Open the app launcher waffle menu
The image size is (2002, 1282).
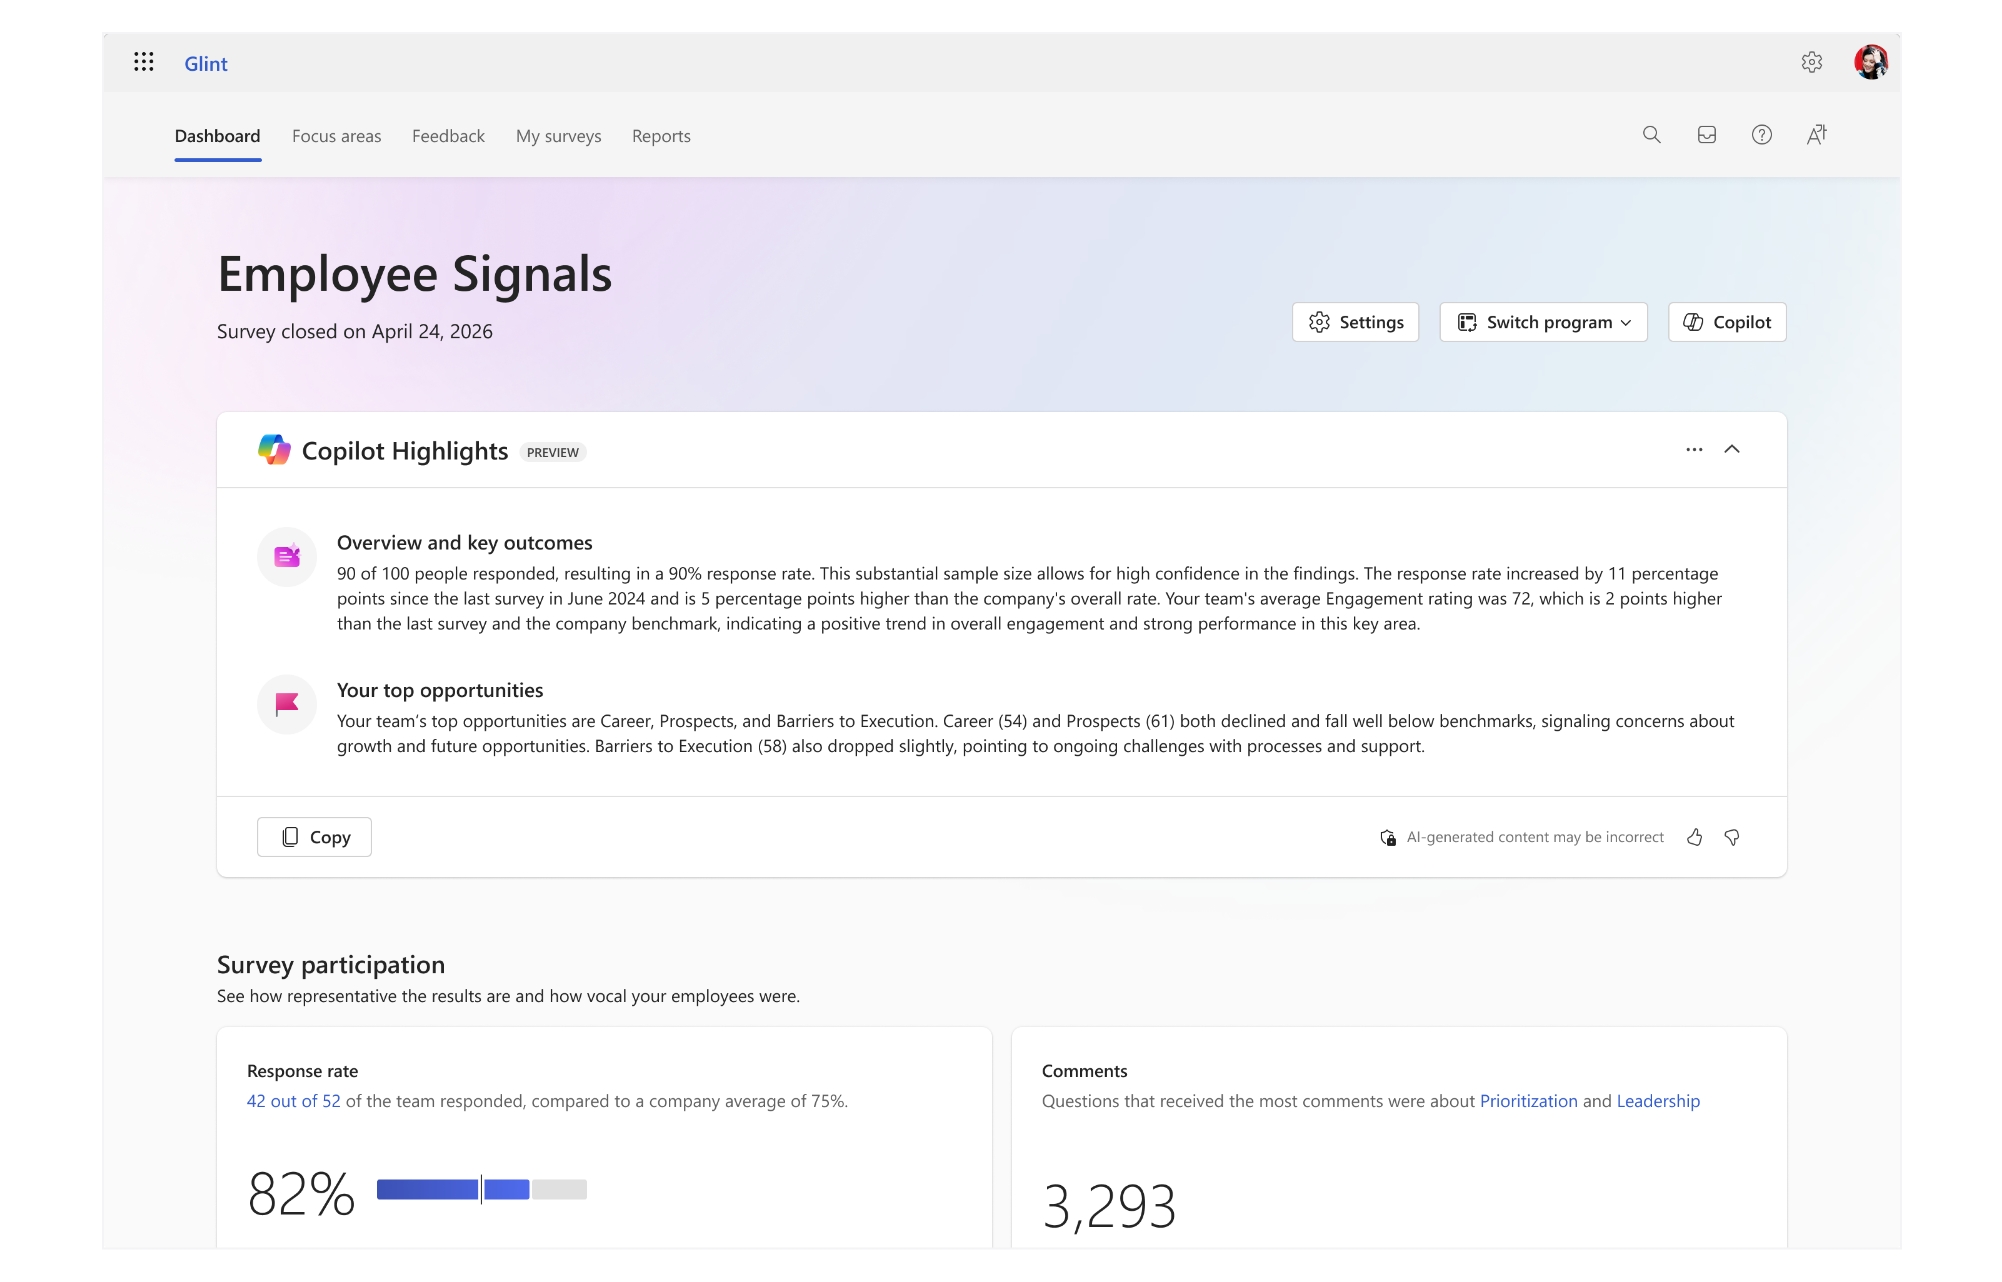(145, 62)
